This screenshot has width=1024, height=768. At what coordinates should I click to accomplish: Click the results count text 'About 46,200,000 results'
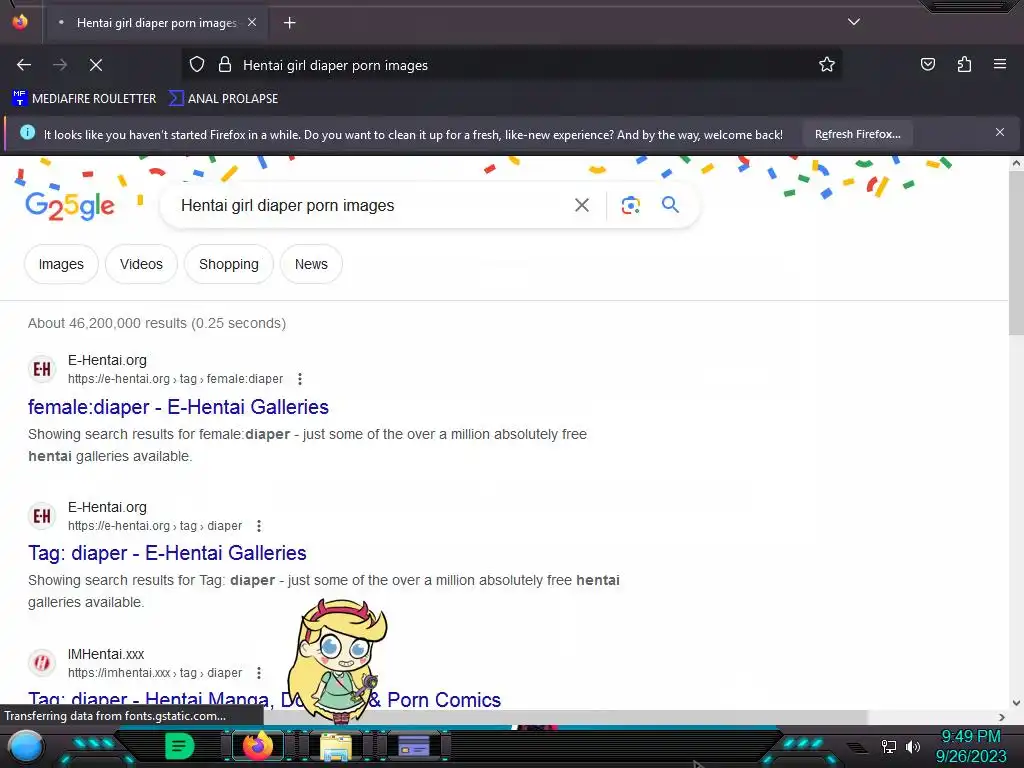(x=108, y=323)
